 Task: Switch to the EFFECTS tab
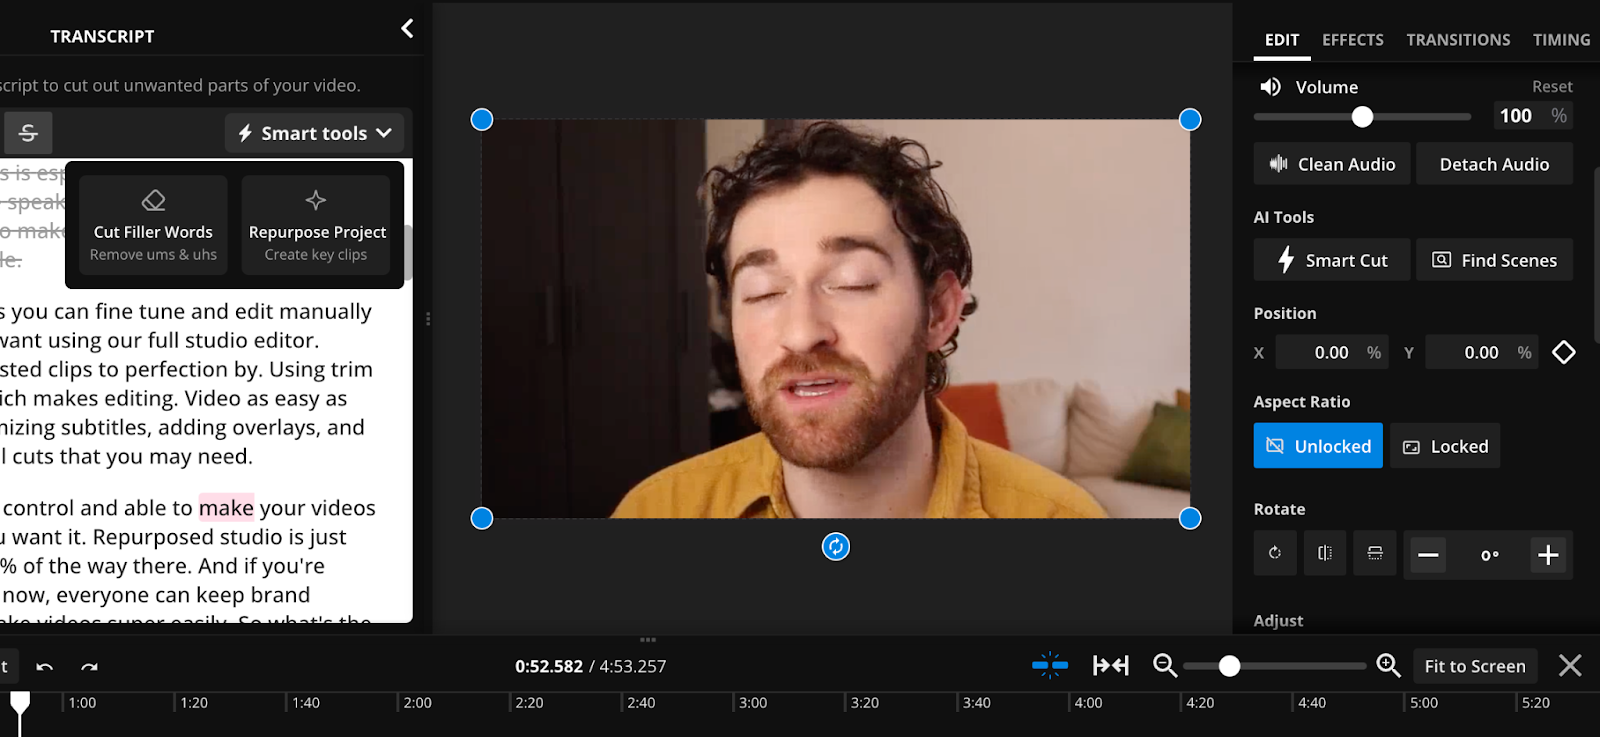(1353, 40)
